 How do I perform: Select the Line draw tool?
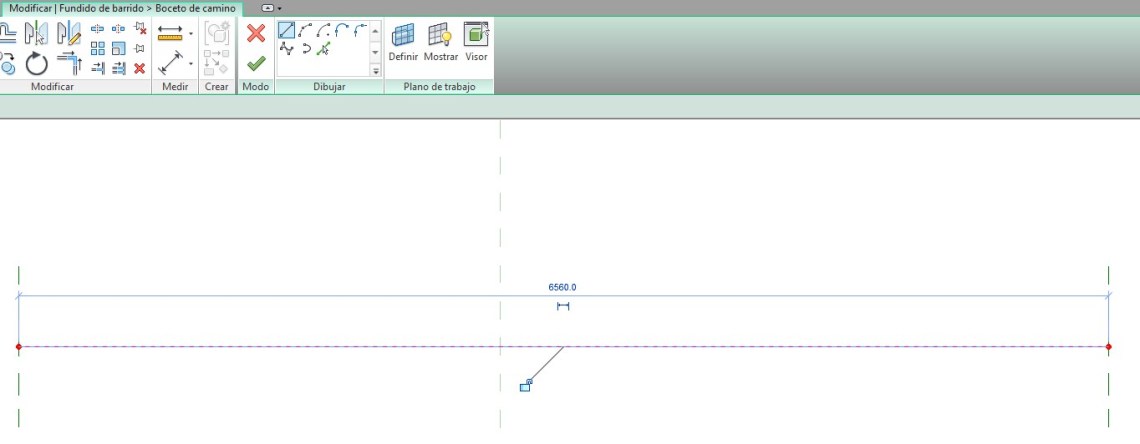[x=286, y=30]
